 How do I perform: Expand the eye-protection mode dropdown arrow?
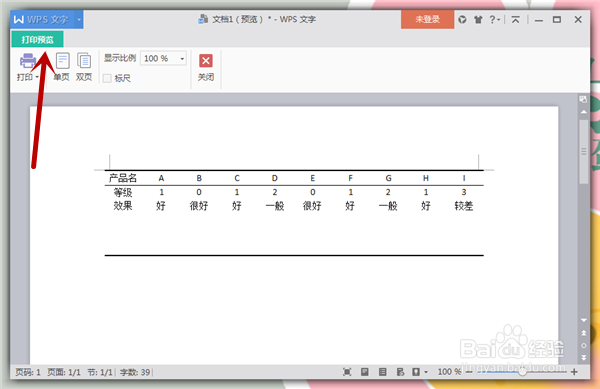pyautogui.click(x=426, y=372)
